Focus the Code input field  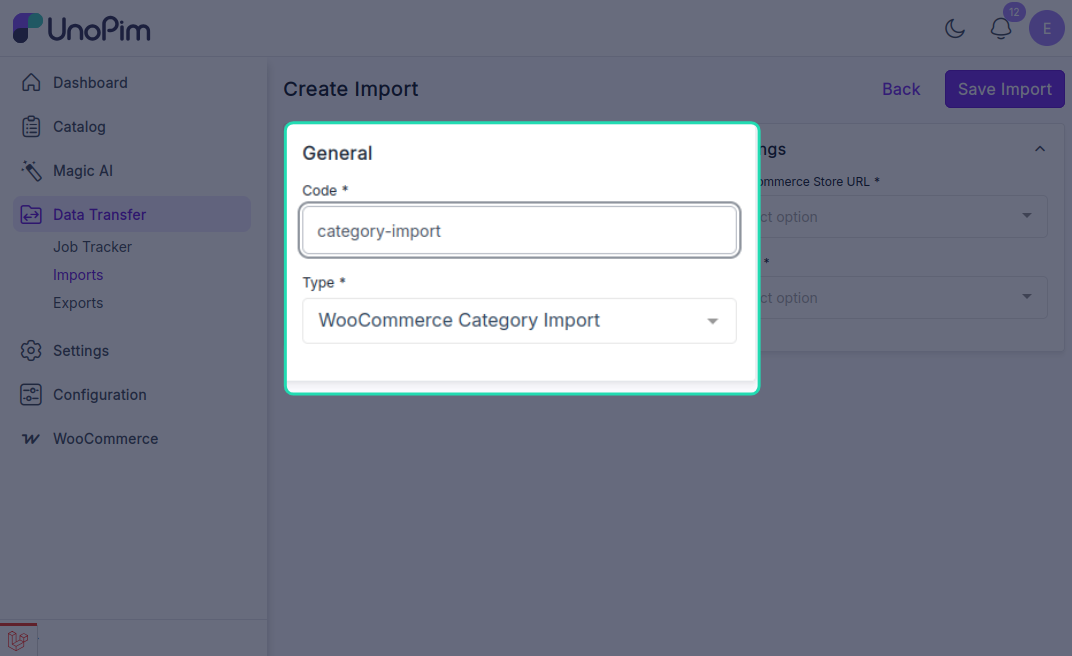(520, 230)
